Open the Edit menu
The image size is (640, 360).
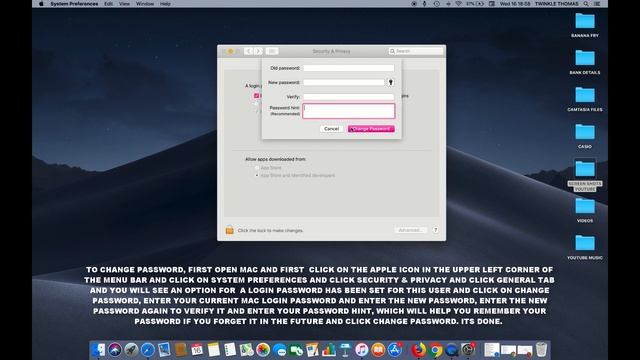(x=108, y=4)
